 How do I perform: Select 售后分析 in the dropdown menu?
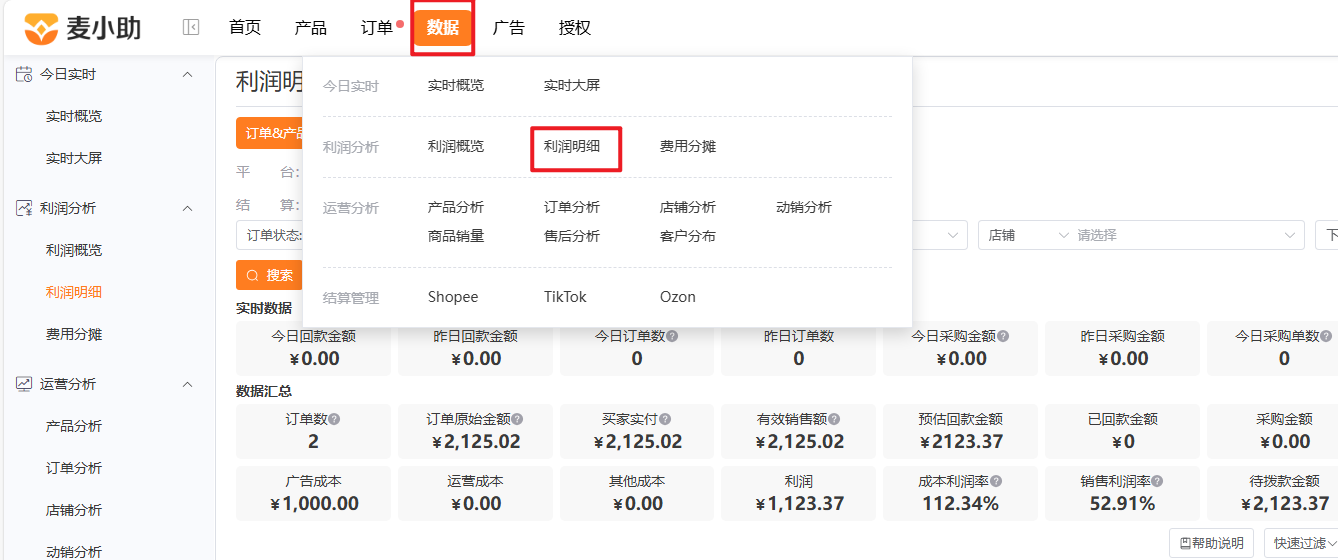(572, 237)
